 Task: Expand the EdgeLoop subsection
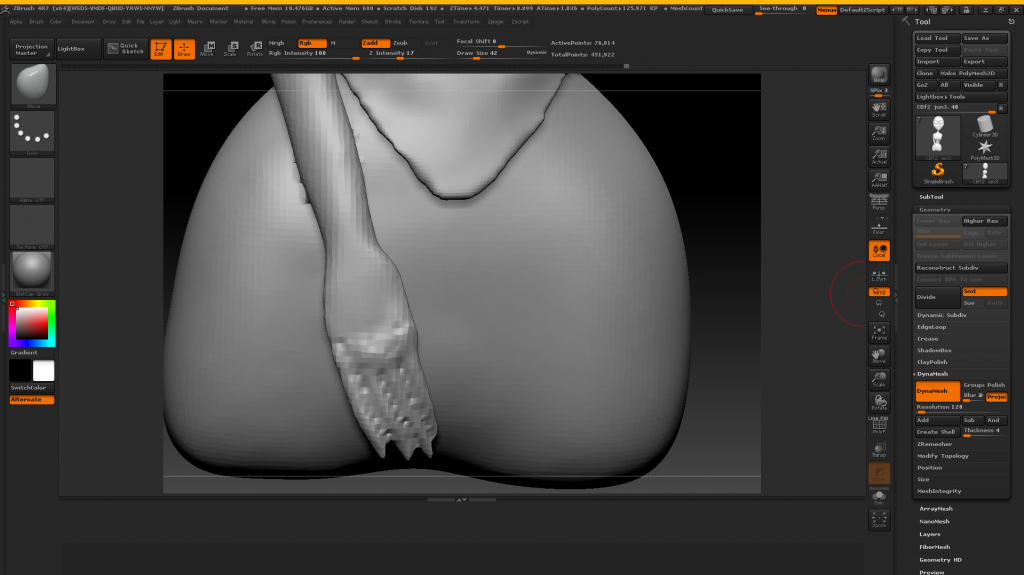pyautogui.click(x=931, y=327)
